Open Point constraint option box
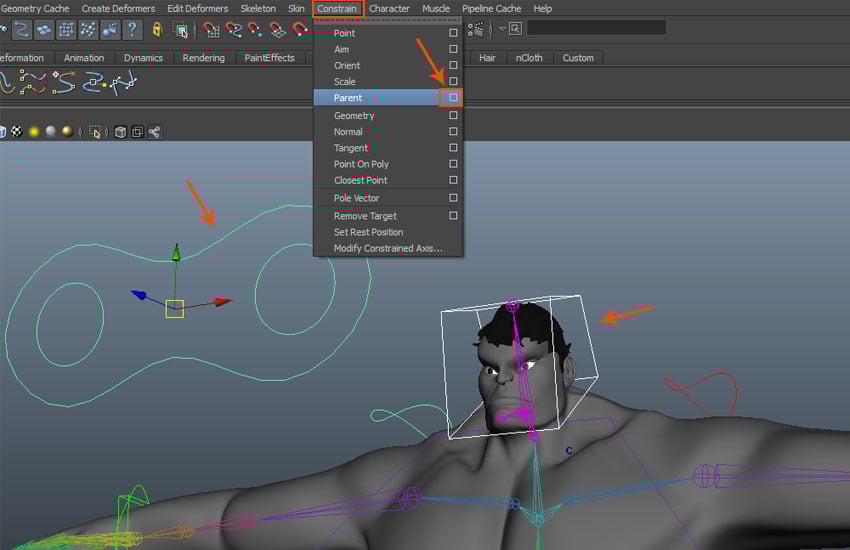850x550 pixels. tap(453, 34)
